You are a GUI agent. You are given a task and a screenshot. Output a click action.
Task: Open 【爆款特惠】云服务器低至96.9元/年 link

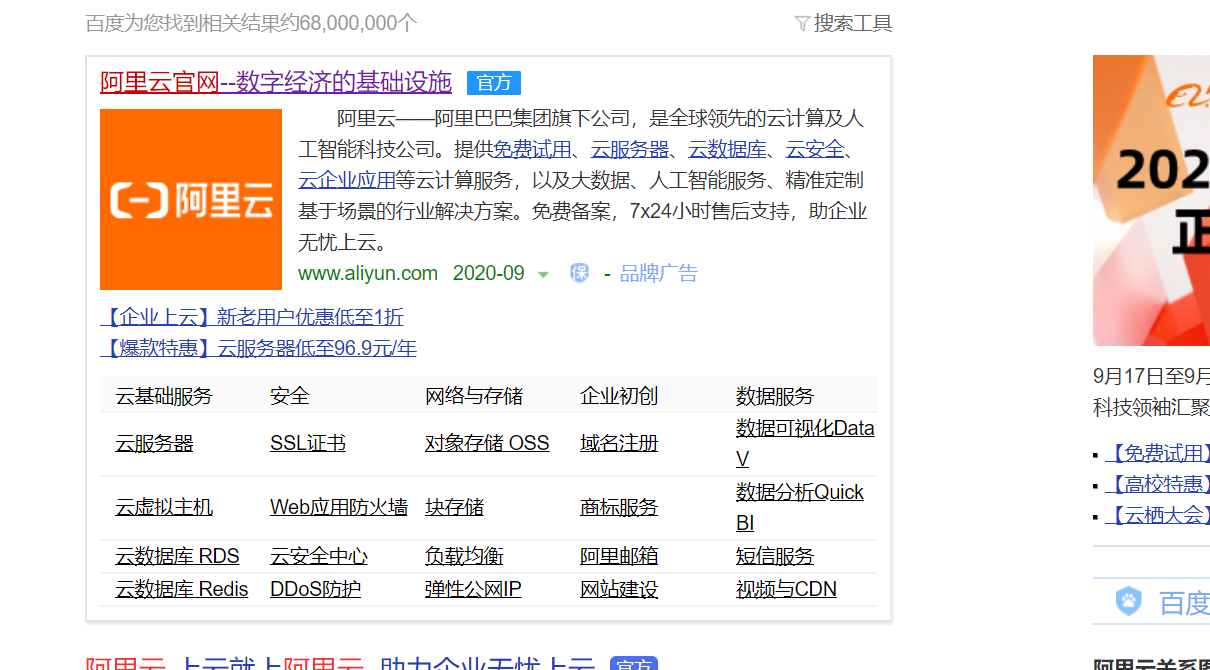(258, 348)
